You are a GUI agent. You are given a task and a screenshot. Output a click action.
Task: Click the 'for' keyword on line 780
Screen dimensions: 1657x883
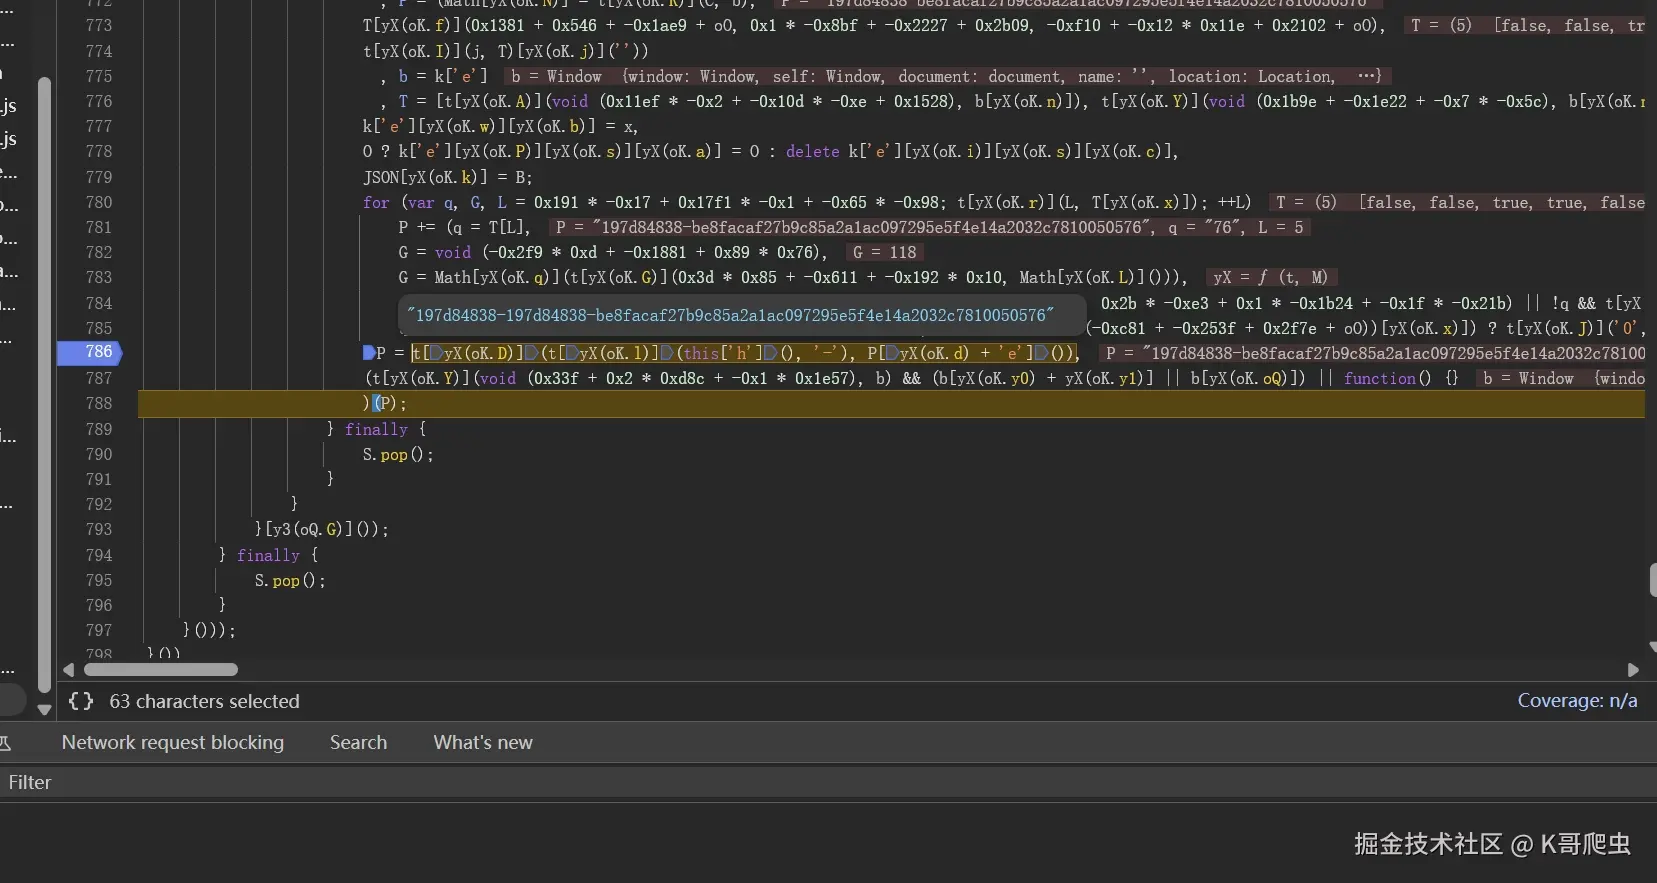(x=376, y=202)
